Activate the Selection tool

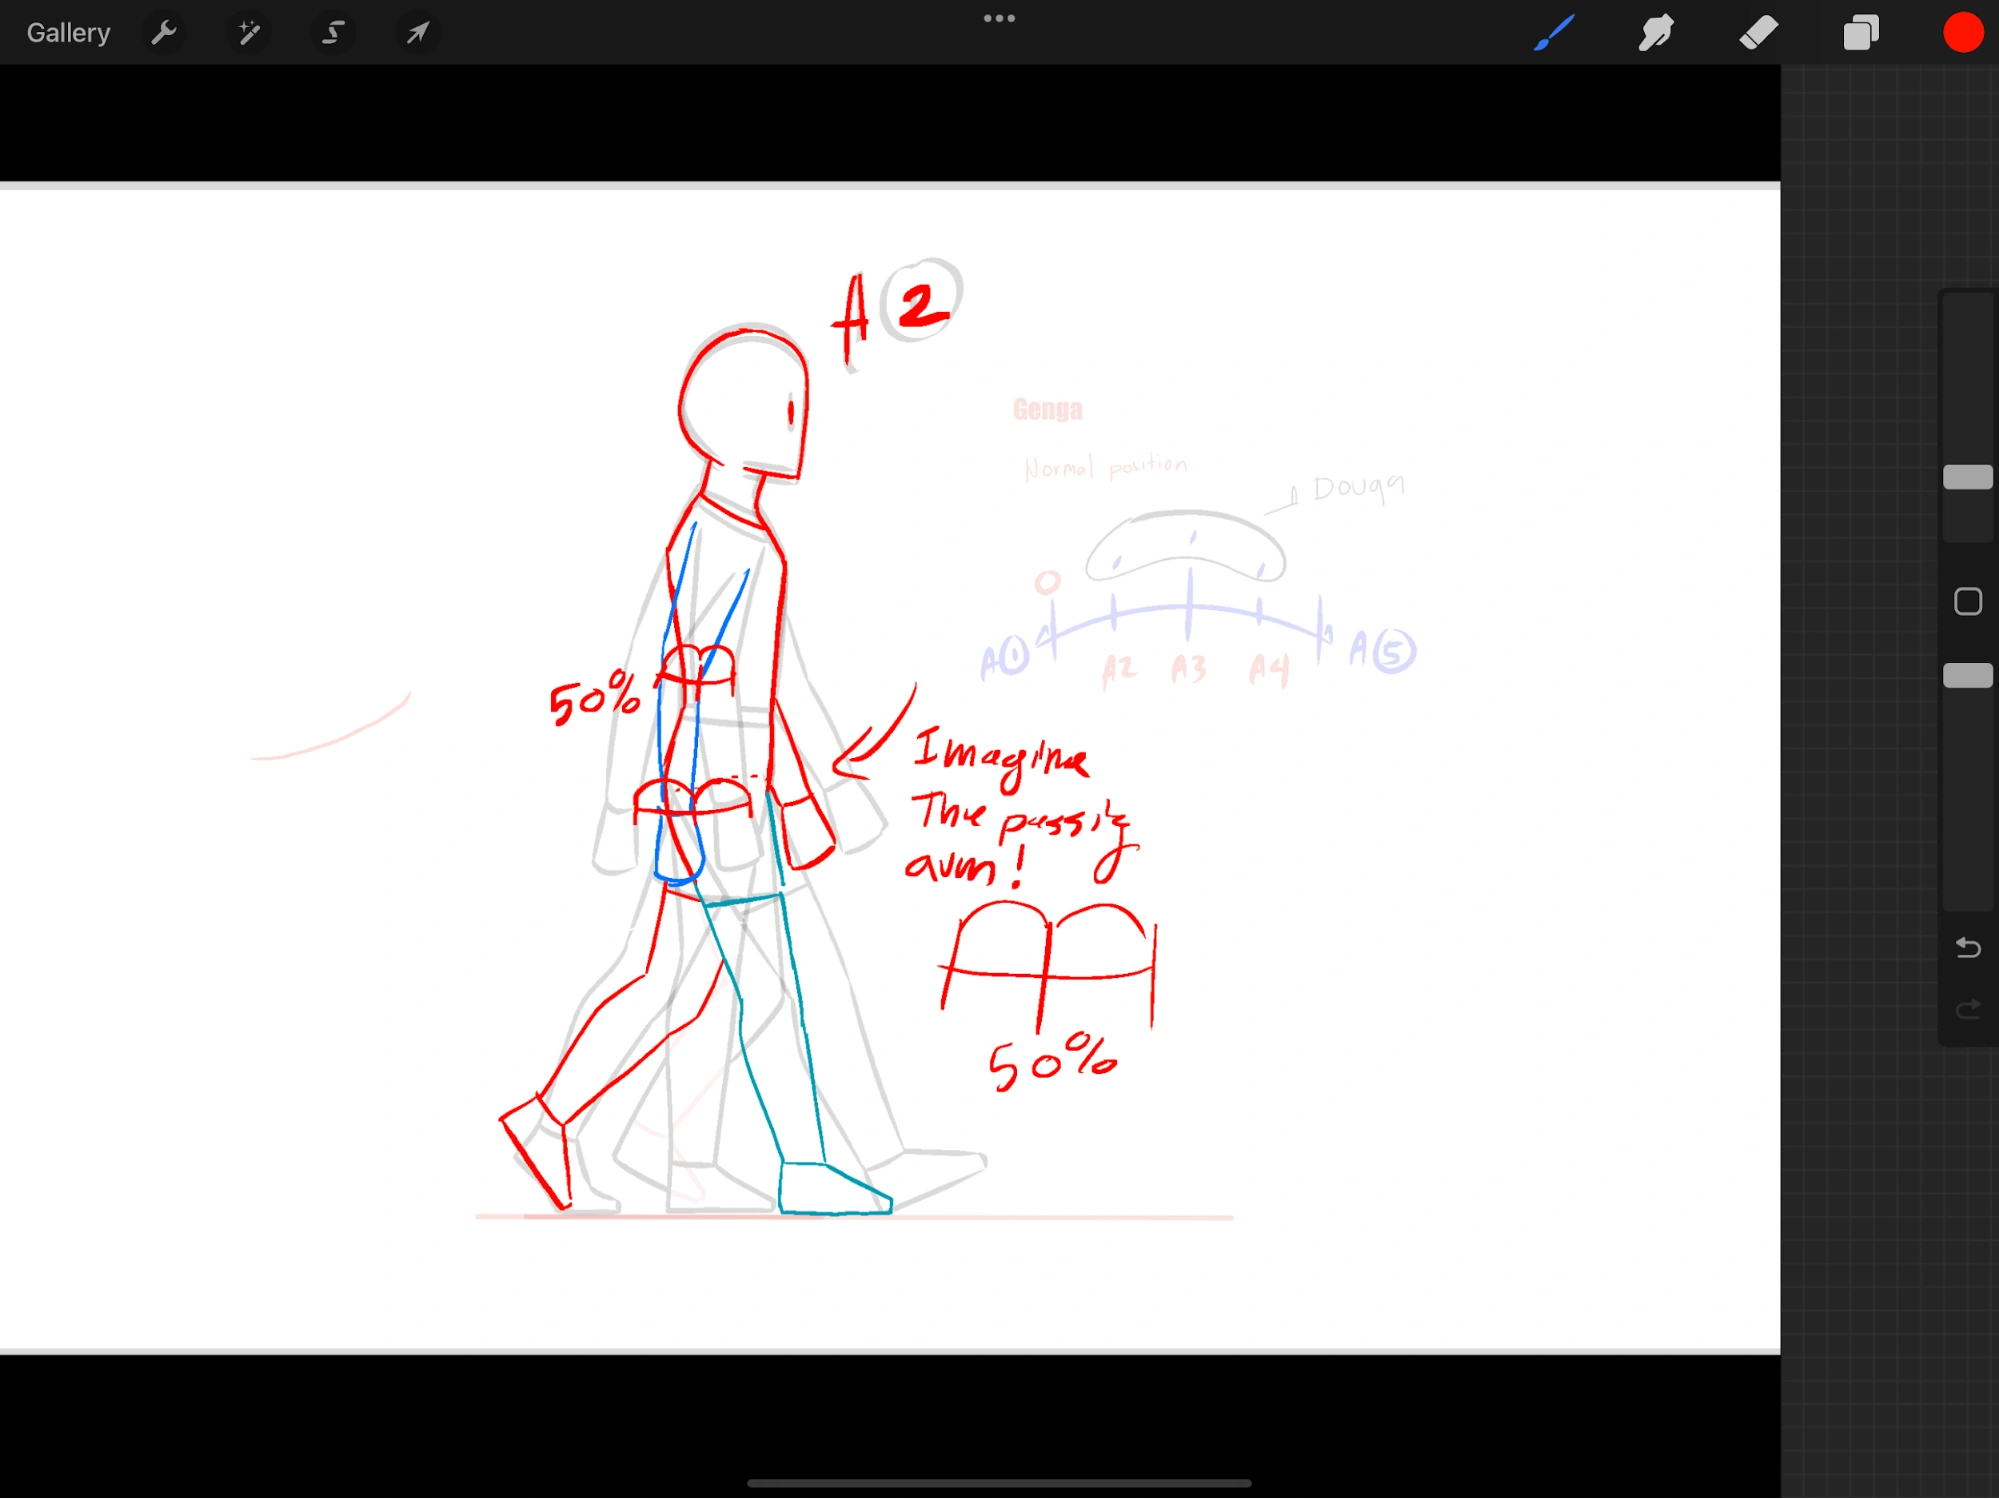[333, 33]
